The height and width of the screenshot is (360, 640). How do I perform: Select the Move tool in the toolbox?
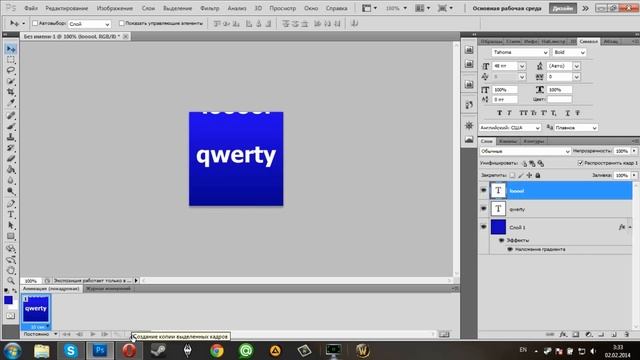(x=11, y=49)
